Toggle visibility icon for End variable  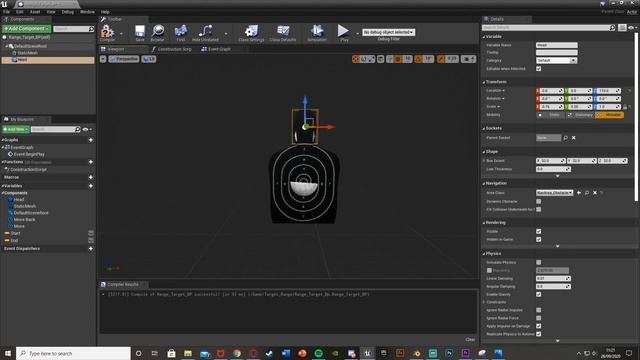[x=91, y=240]
